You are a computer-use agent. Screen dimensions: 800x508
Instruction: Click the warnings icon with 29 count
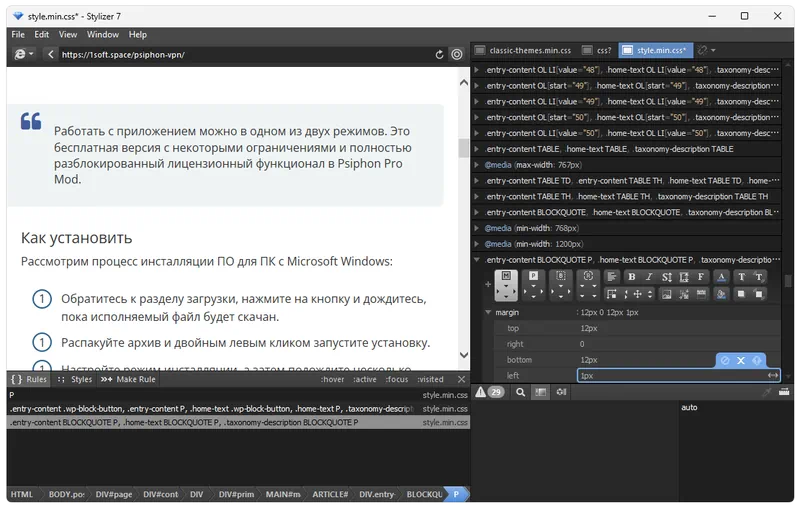(x=489, y=392)
